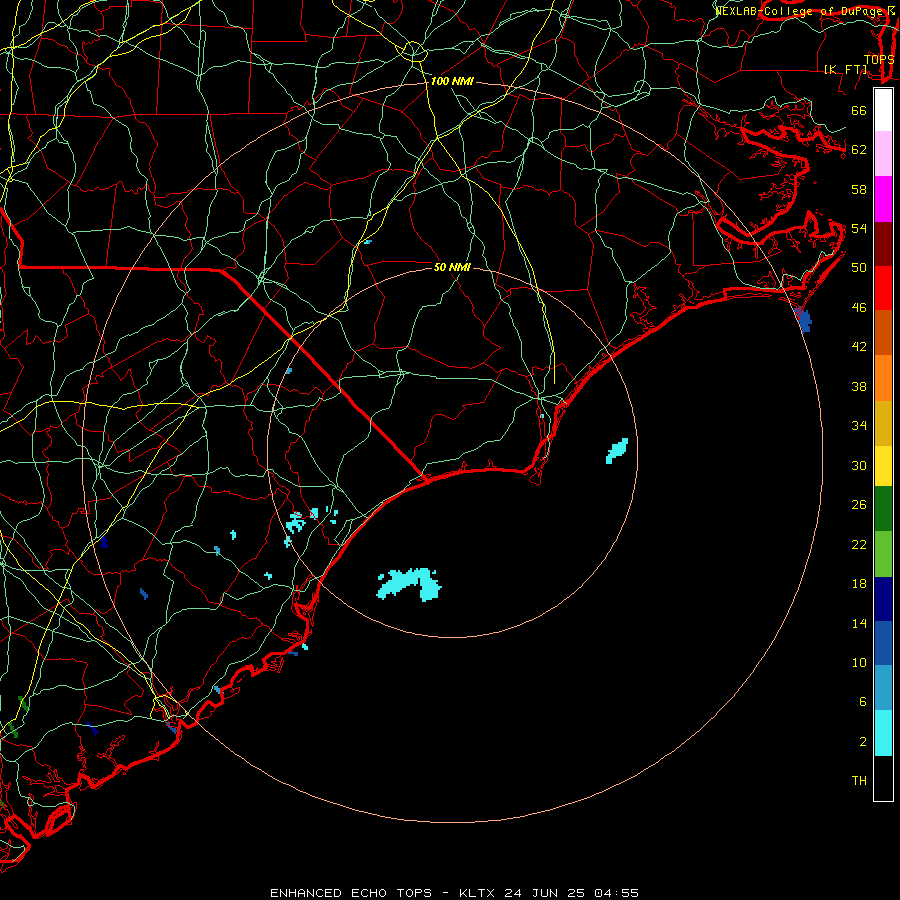
Task: Click the gold legend swatch
Action: point(883,423)
